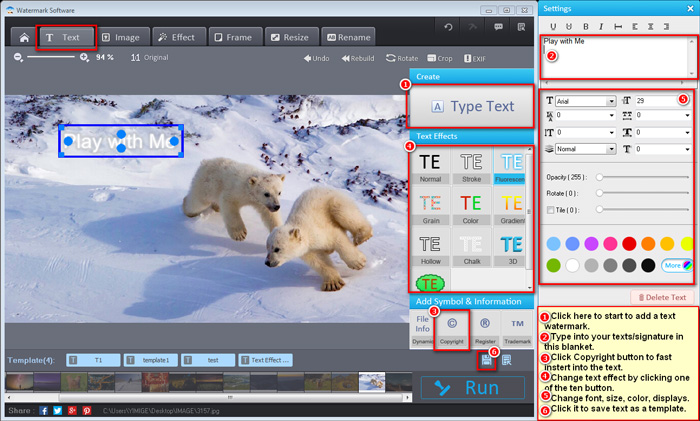Toggle italic formatting in Settings
Image resolution: width=700 pixels, height=421 pixels.
(602, 26)
